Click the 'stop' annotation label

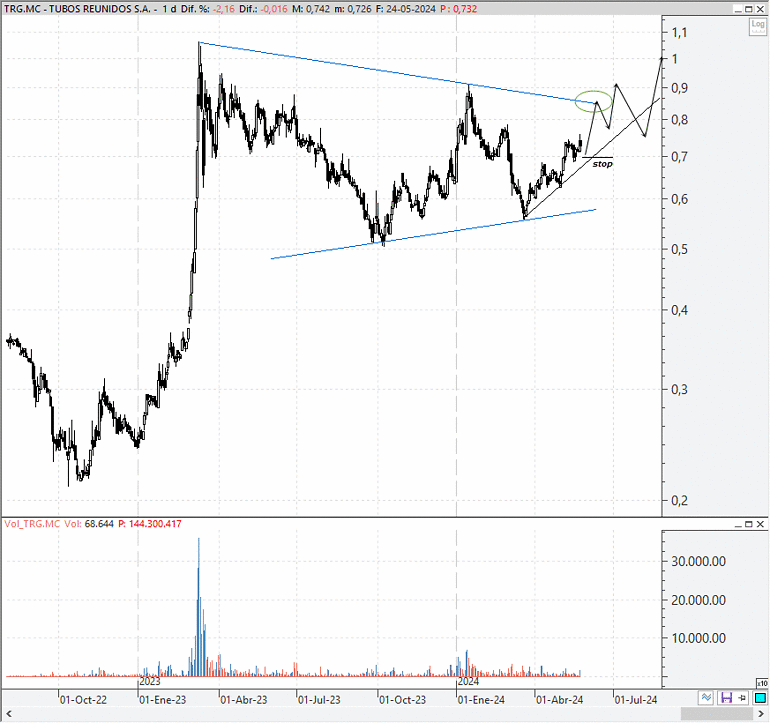[x=603, y=164]
